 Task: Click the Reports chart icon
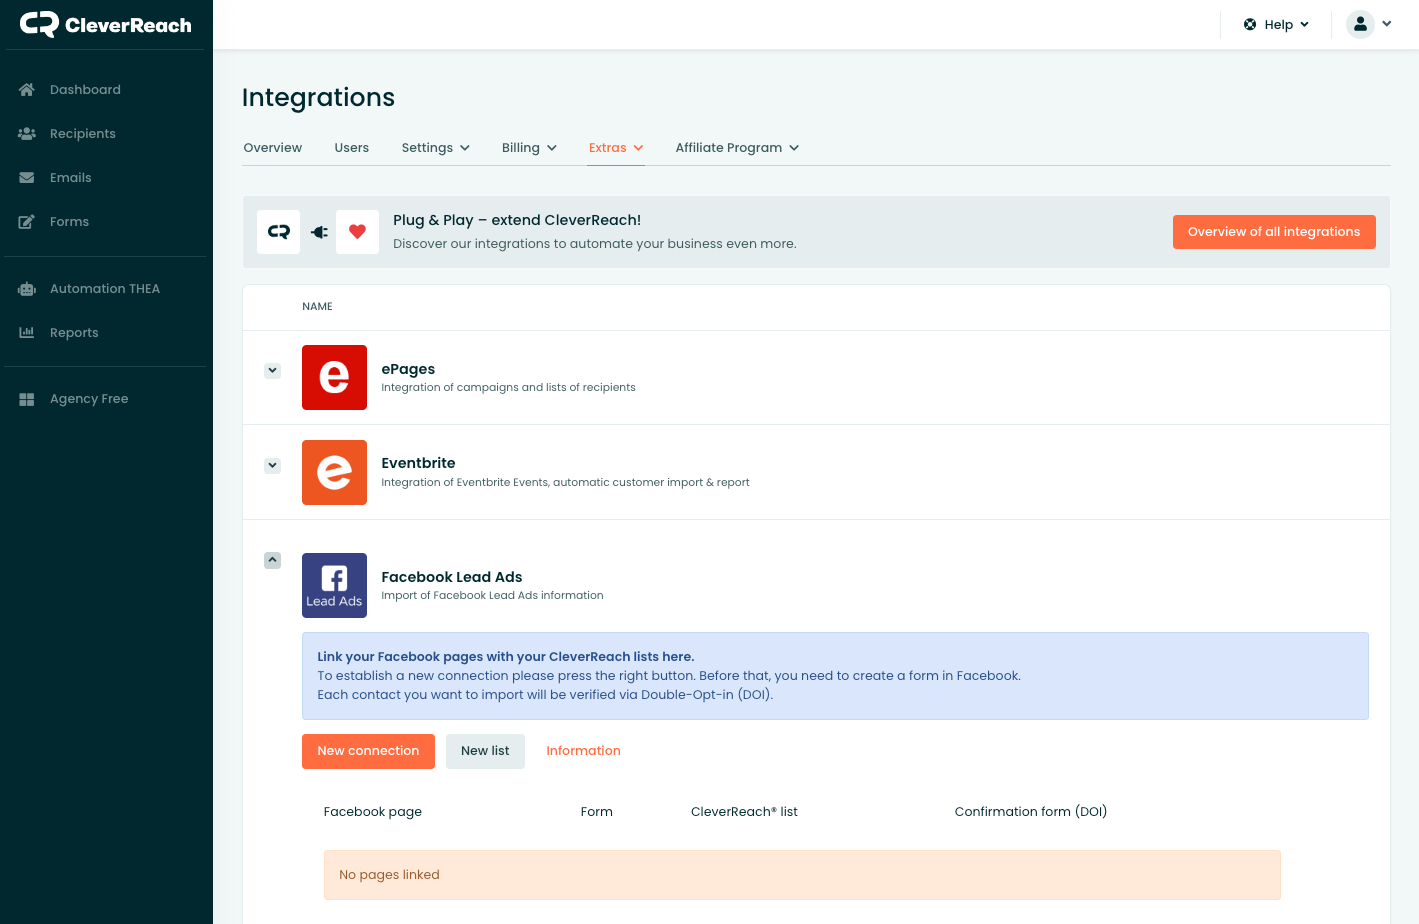(27, 333)
